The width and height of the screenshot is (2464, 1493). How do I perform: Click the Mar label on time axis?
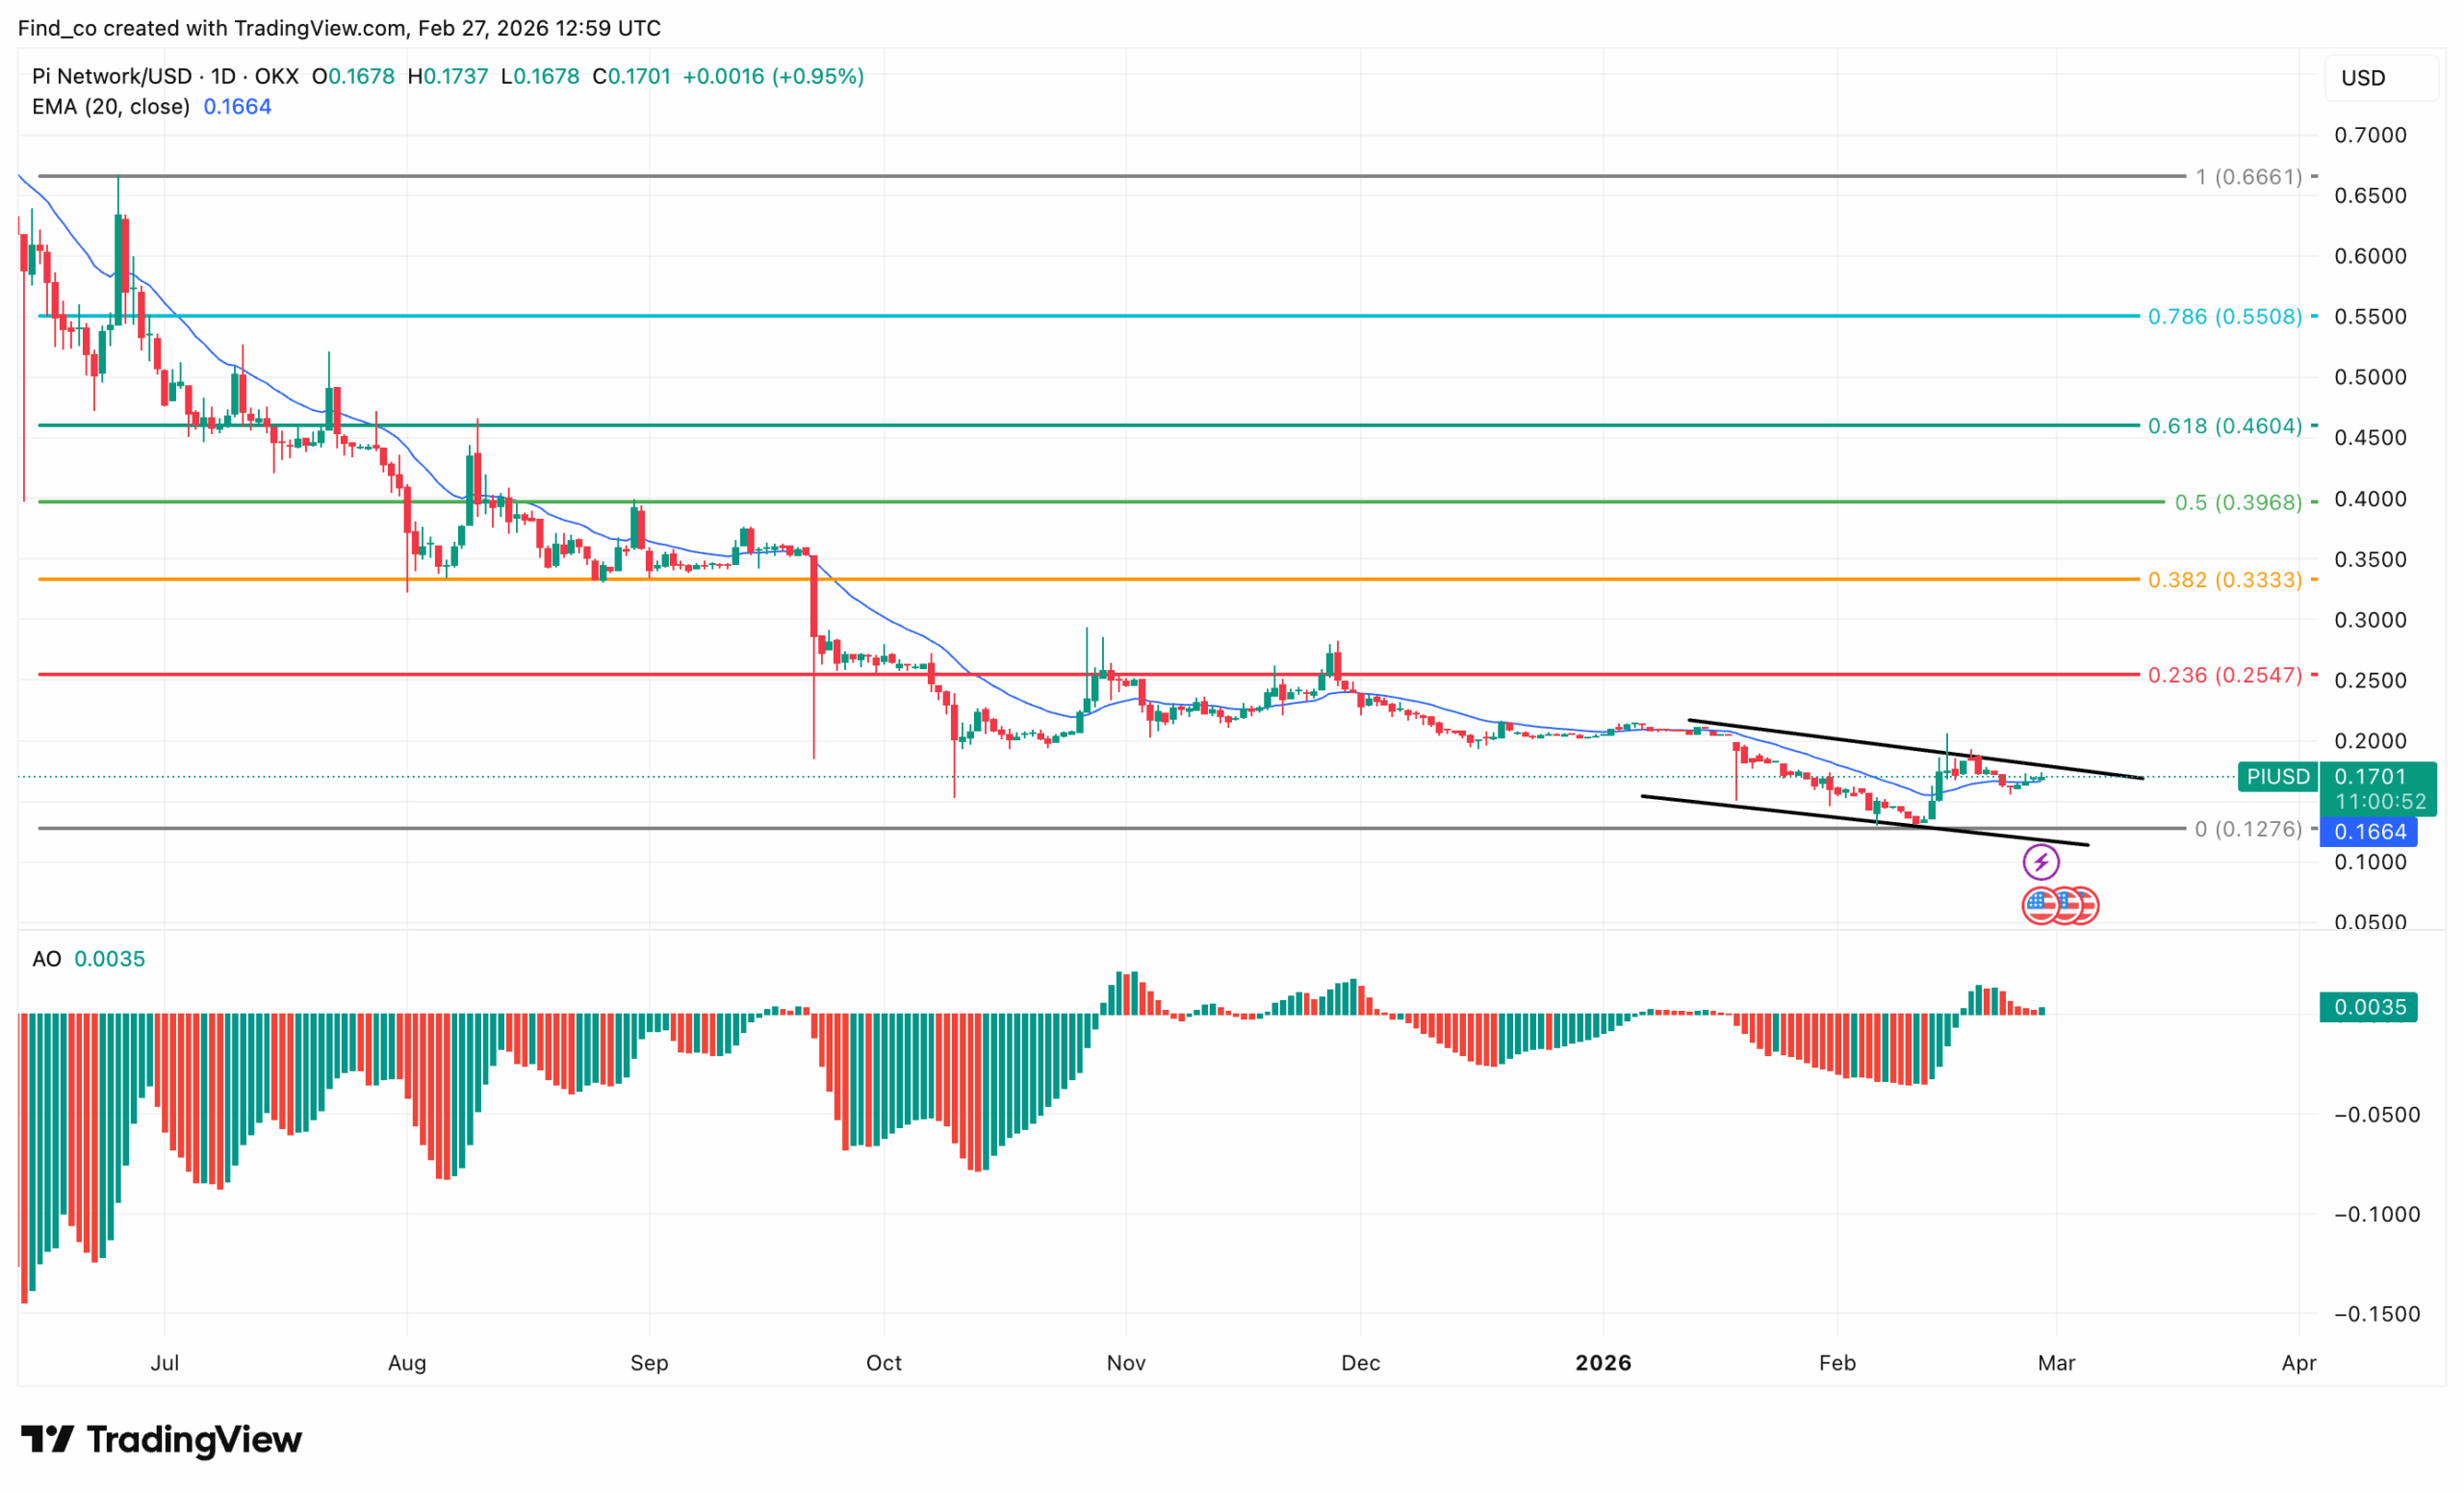point(2057,1363)
